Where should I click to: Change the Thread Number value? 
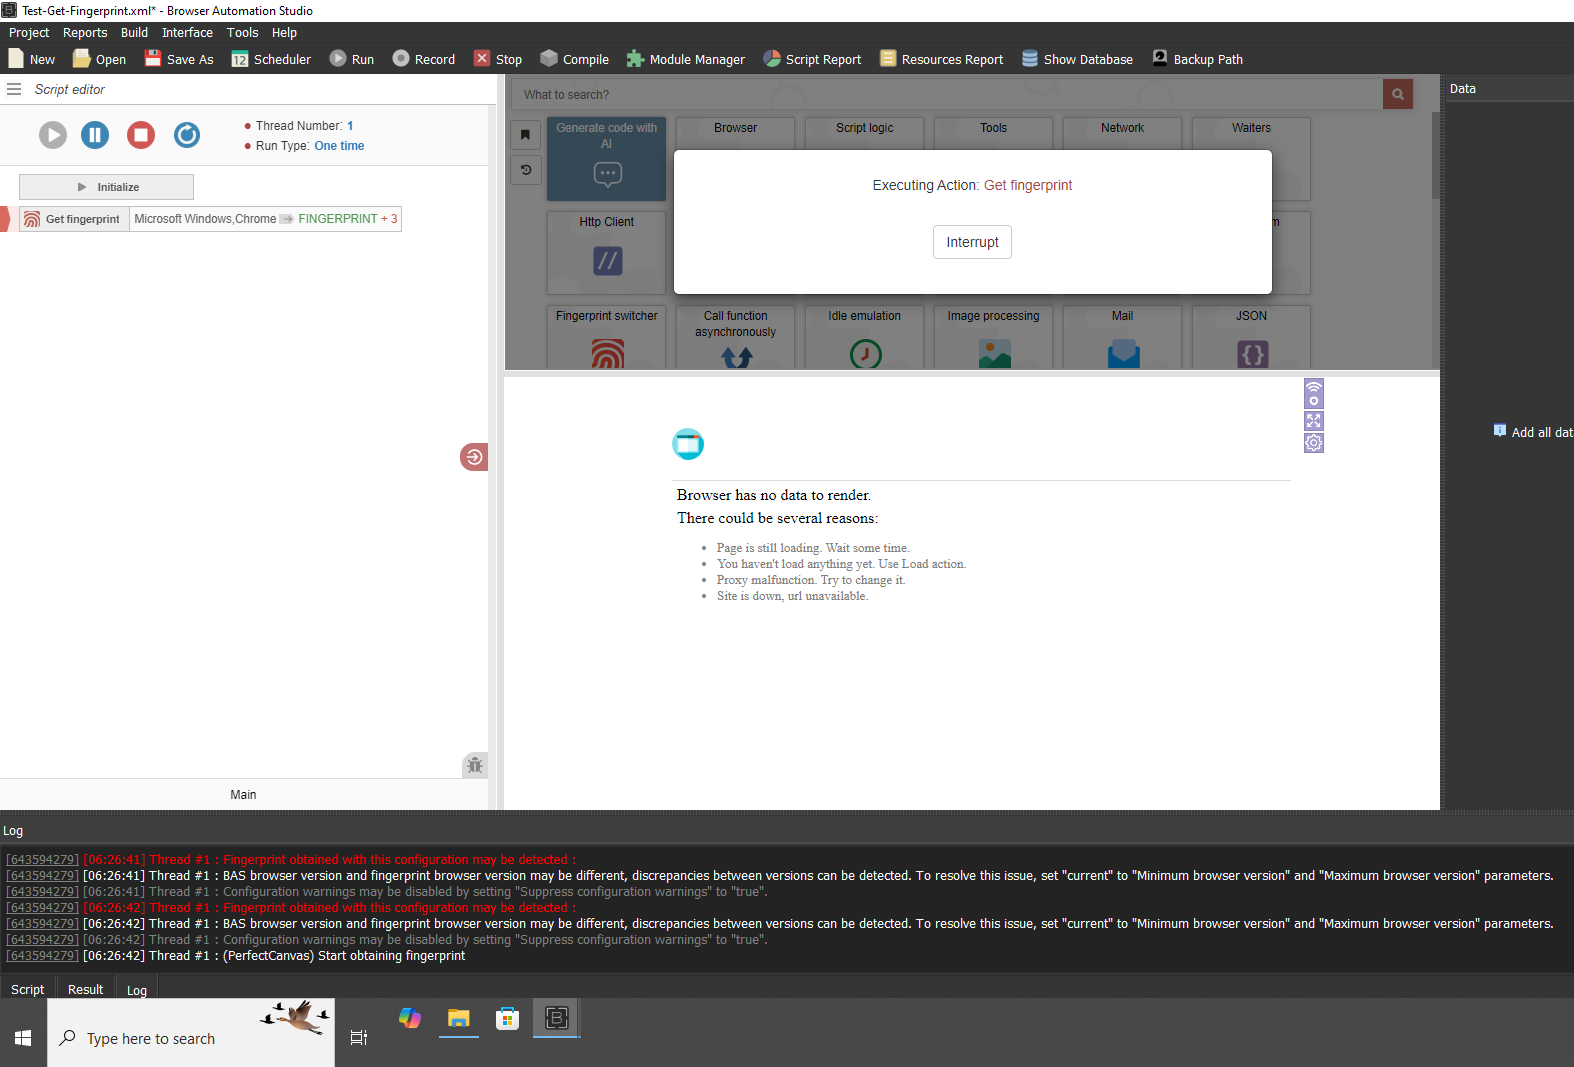[x=350, y=126]
